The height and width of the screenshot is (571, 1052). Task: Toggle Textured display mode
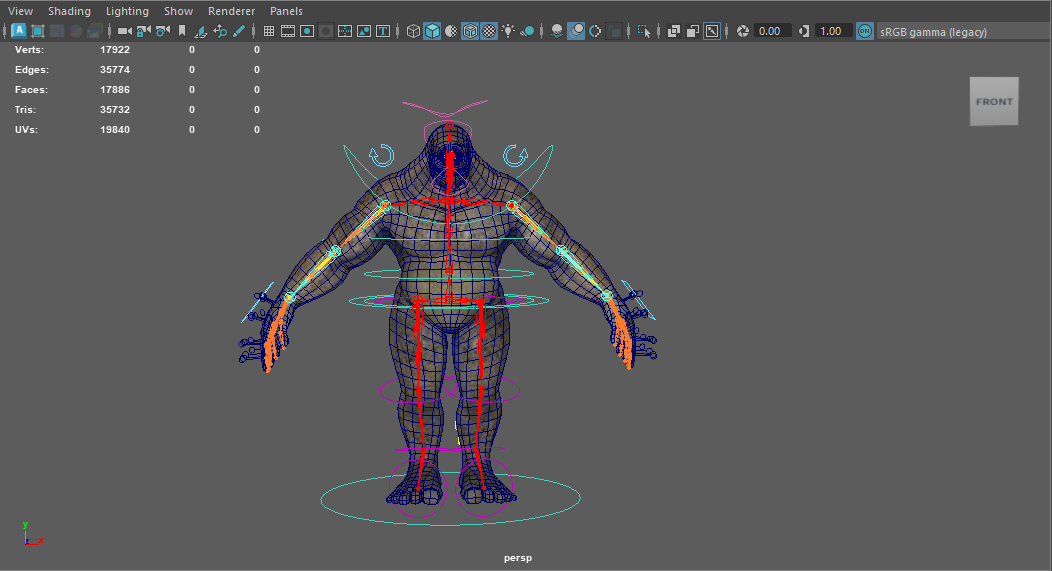(489, 31)
